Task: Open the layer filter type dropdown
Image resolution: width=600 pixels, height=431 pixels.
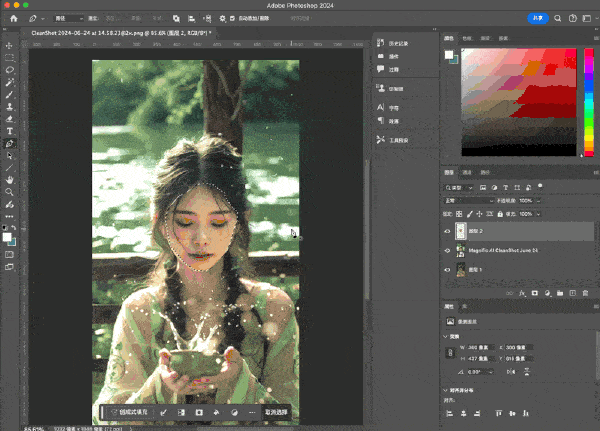Action: (x=459, y=188)
